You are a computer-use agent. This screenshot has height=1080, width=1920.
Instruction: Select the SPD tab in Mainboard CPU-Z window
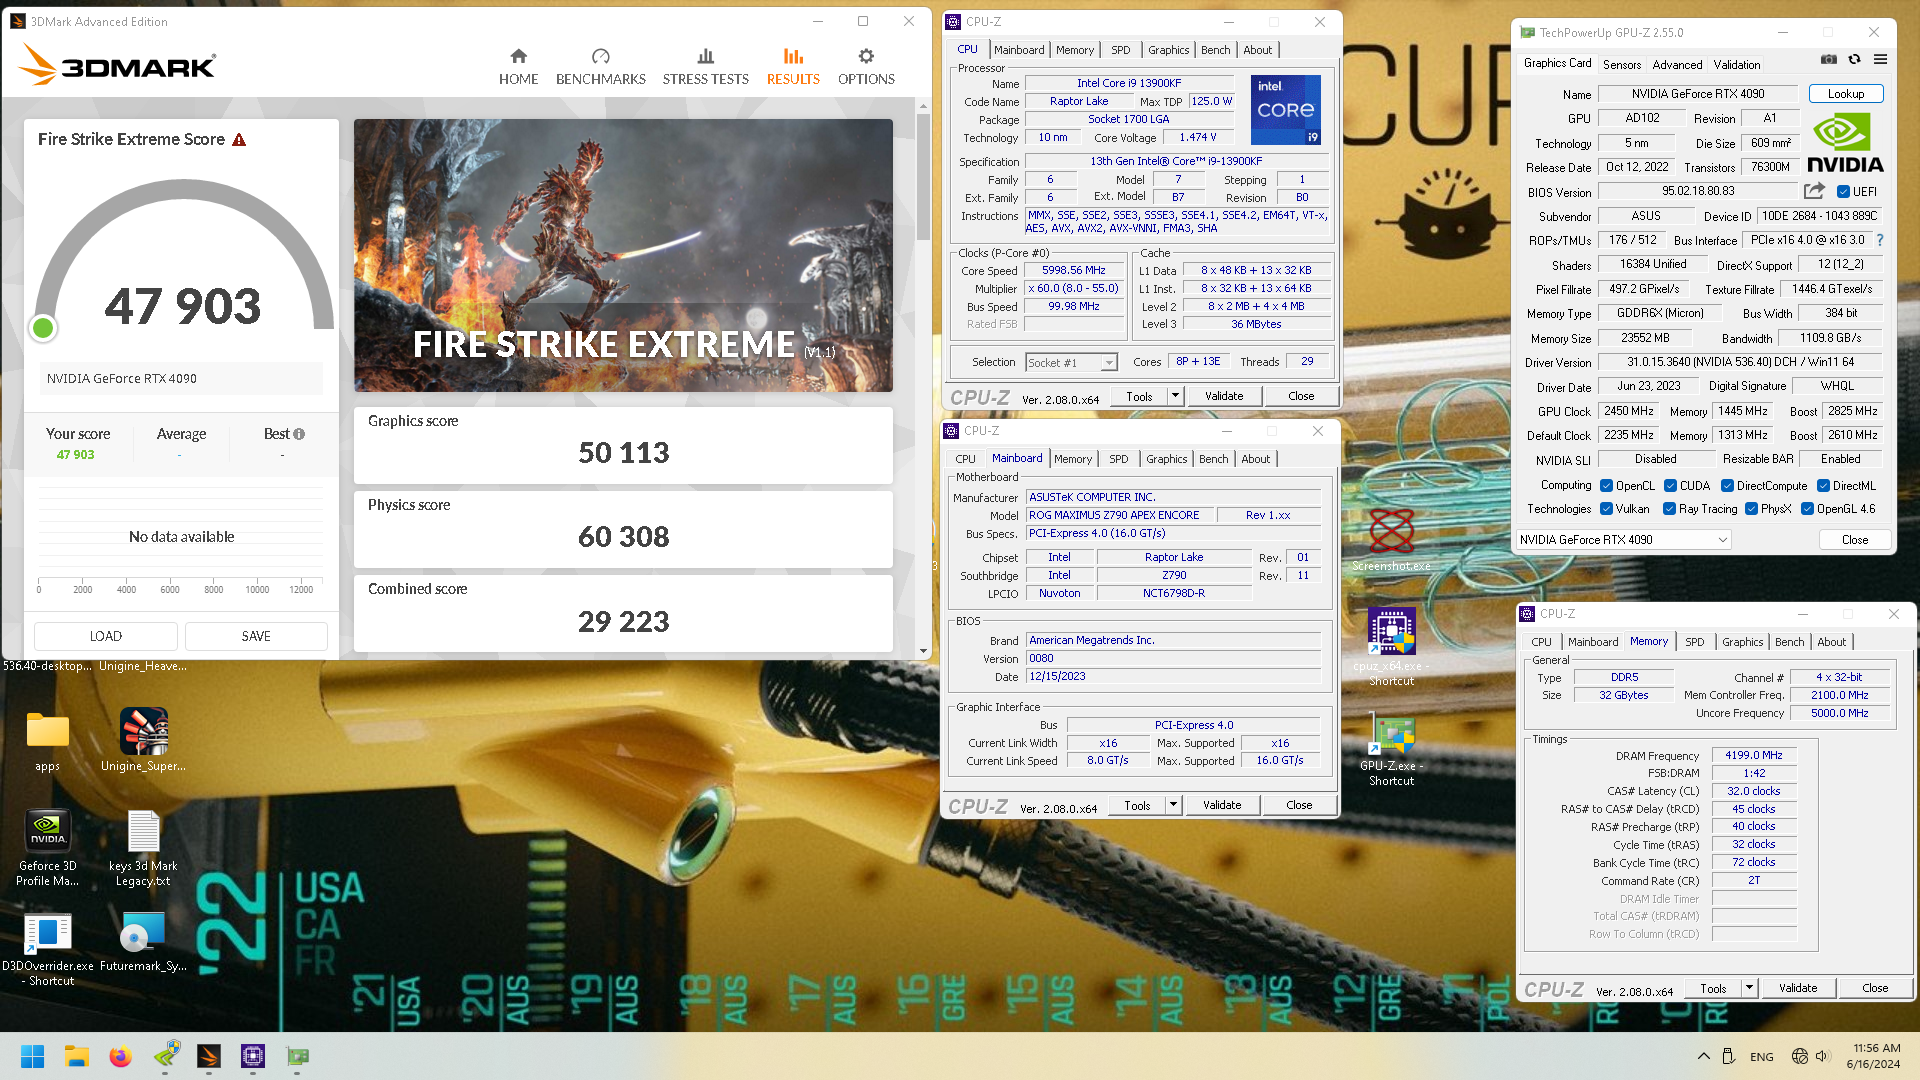(x=1118, y=459)
